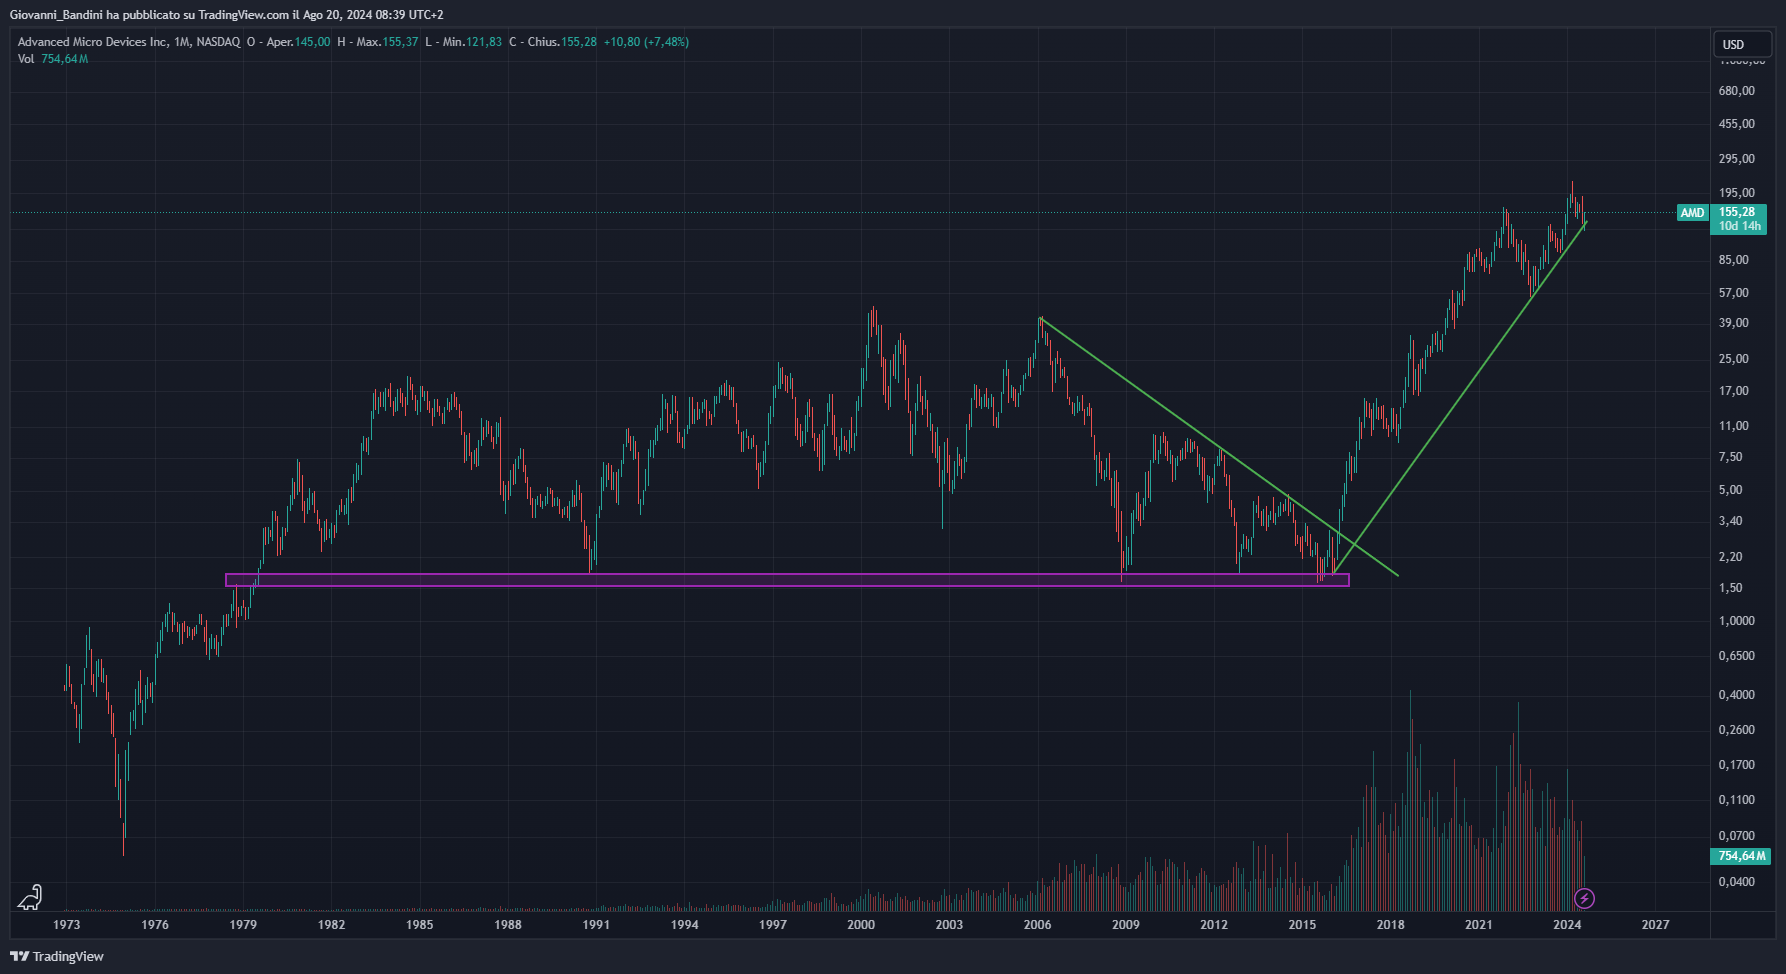The width and height of the screenshot is (1786, 974).
Task: Click the 2024 label on time axis
Action: [x=1567, y=924]
